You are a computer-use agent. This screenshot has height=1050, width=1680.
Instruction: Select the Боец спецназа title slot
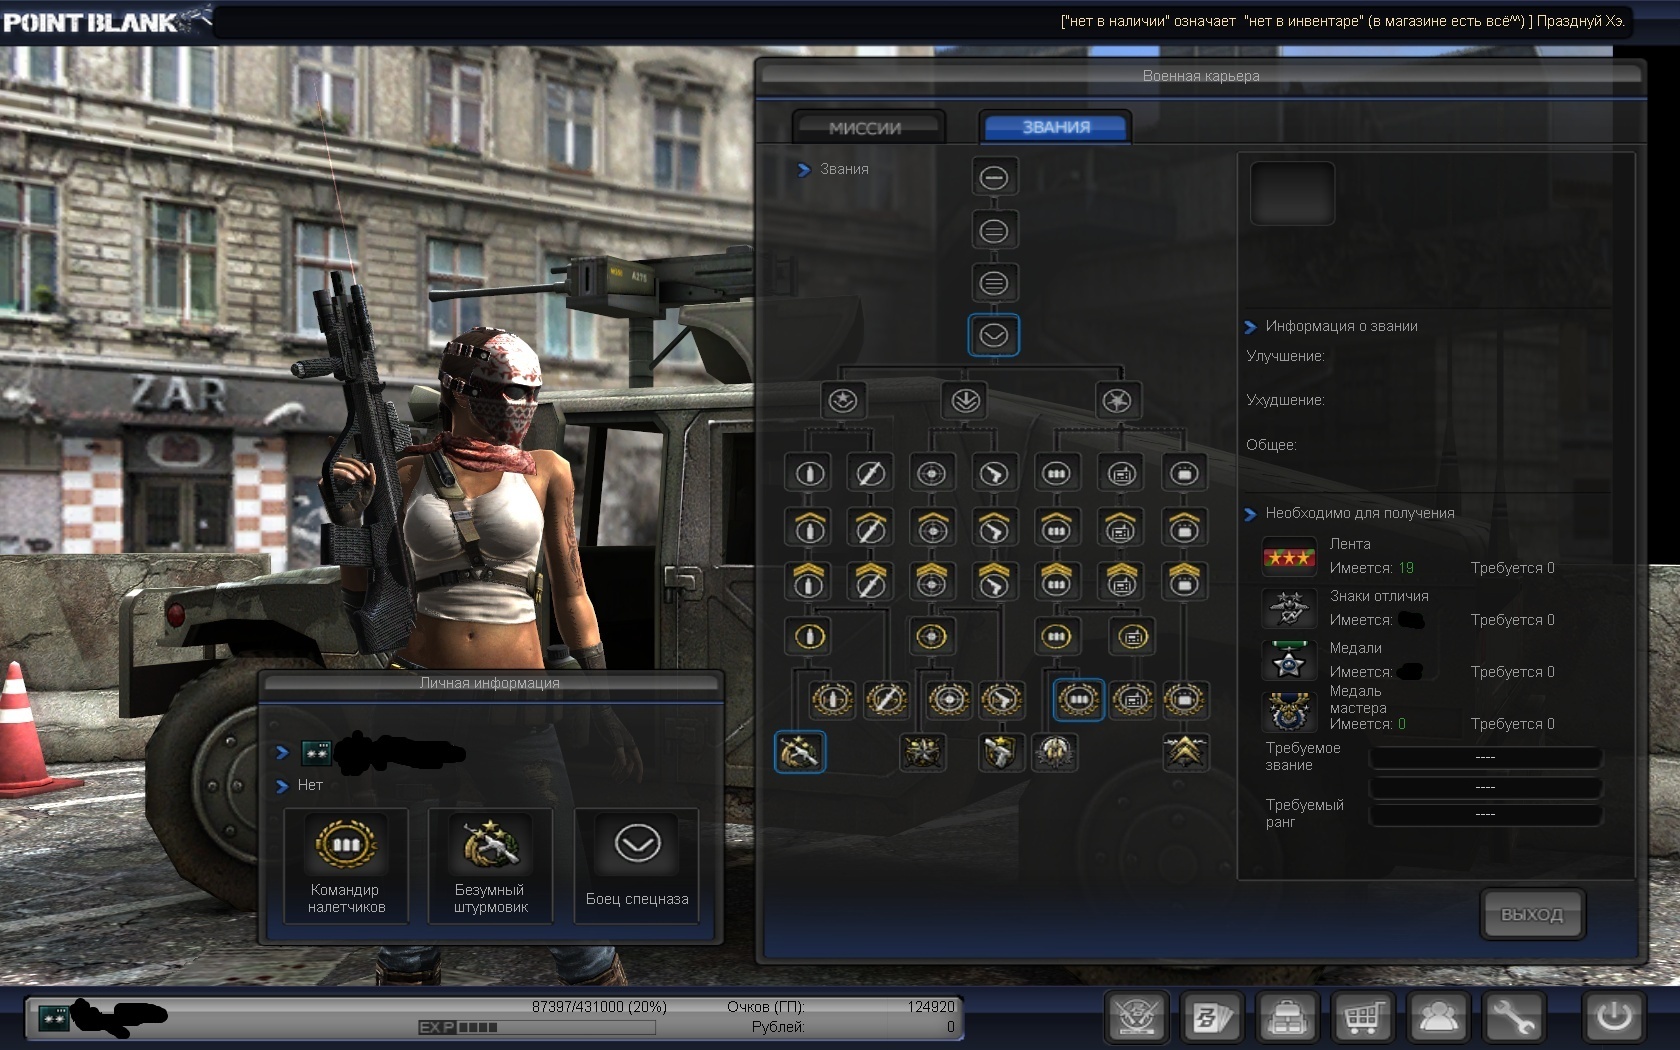pyautogui.click(x=637, y=866)
